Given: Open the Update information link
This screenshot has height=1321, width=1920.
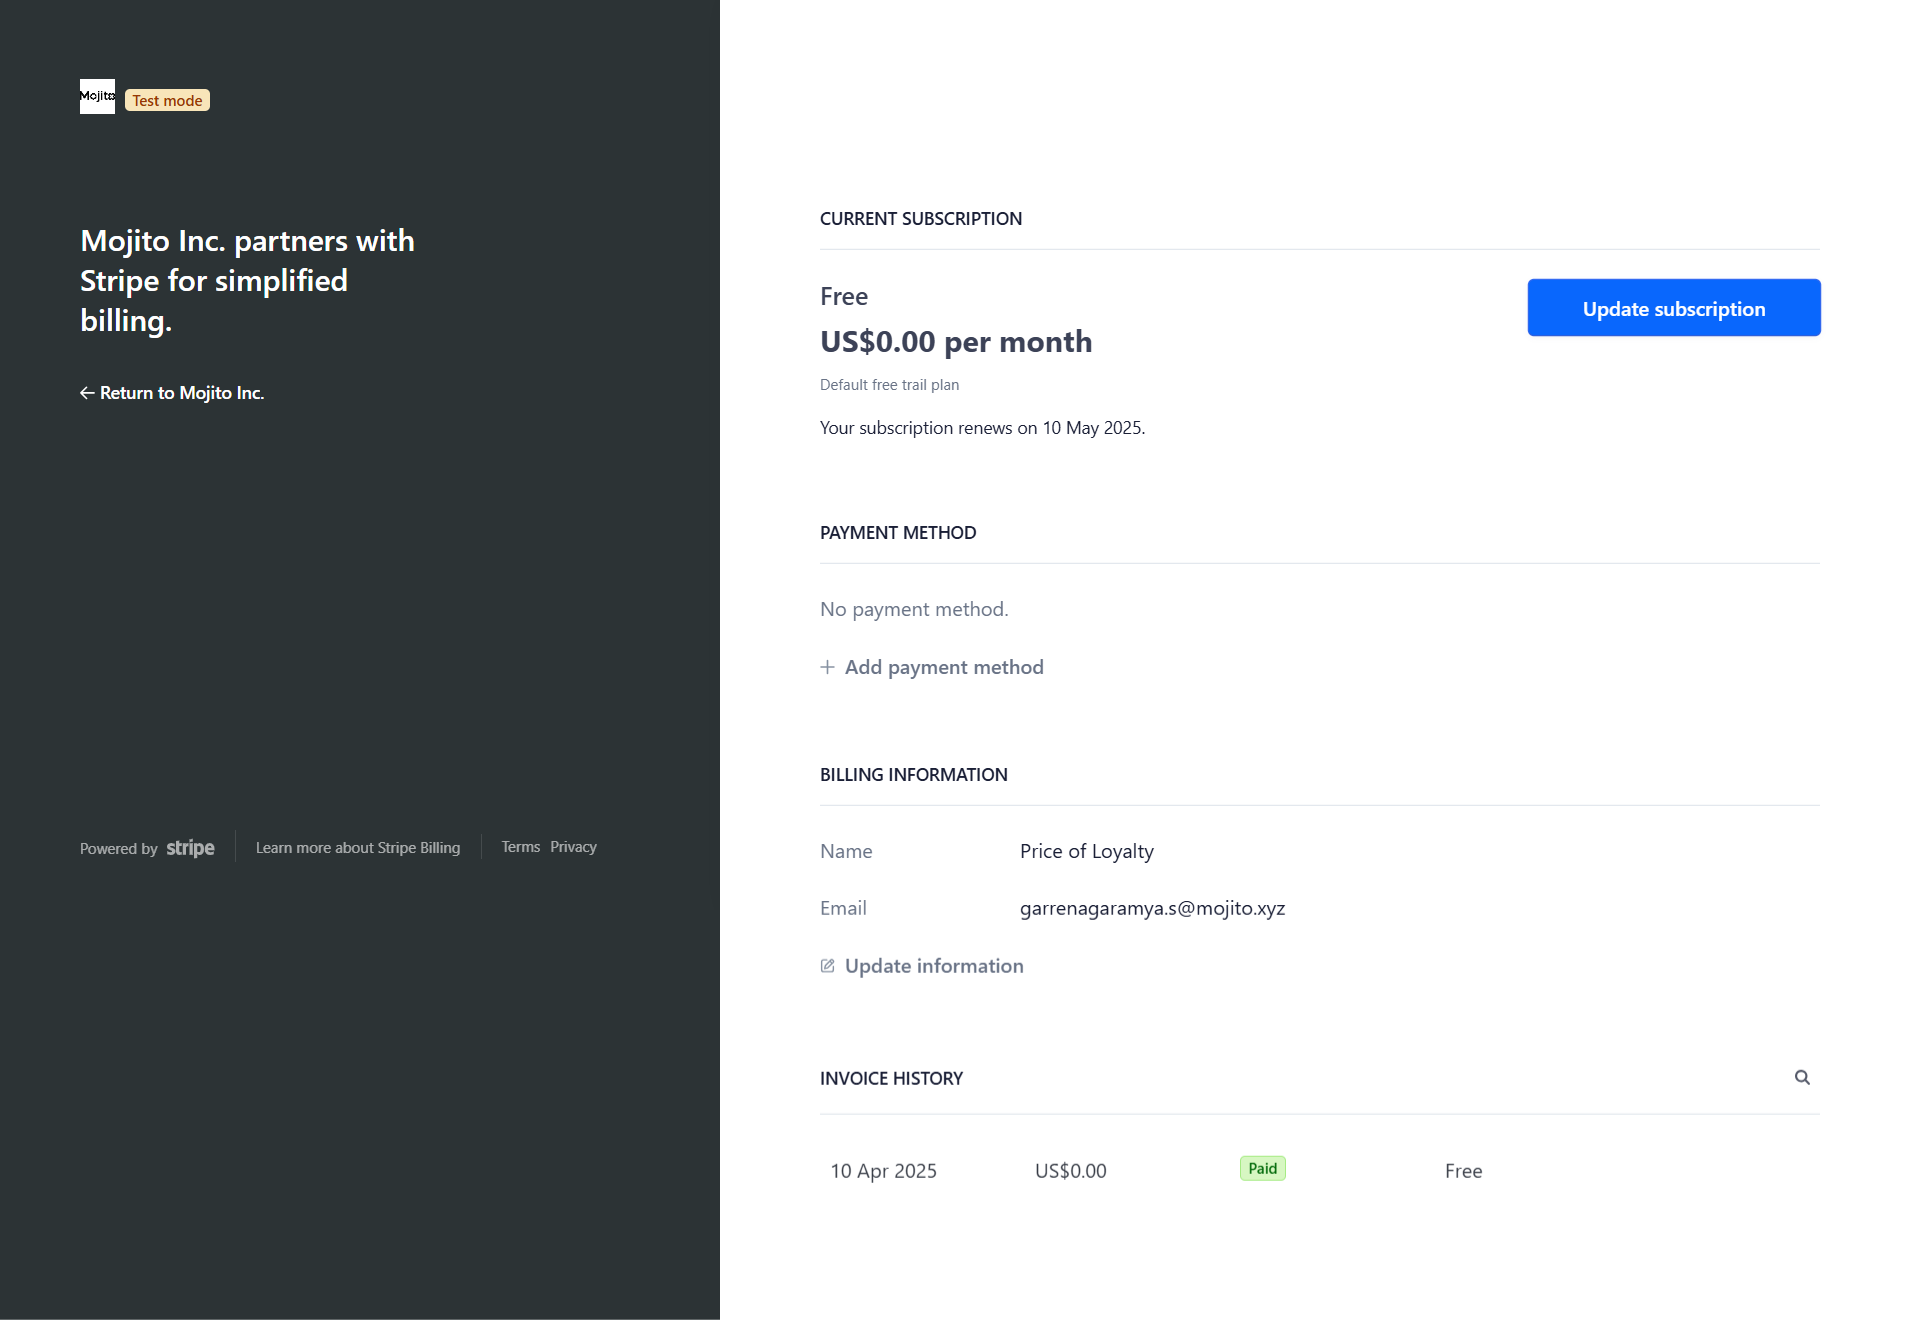Looking at the screenshot, I should (933, 966).
